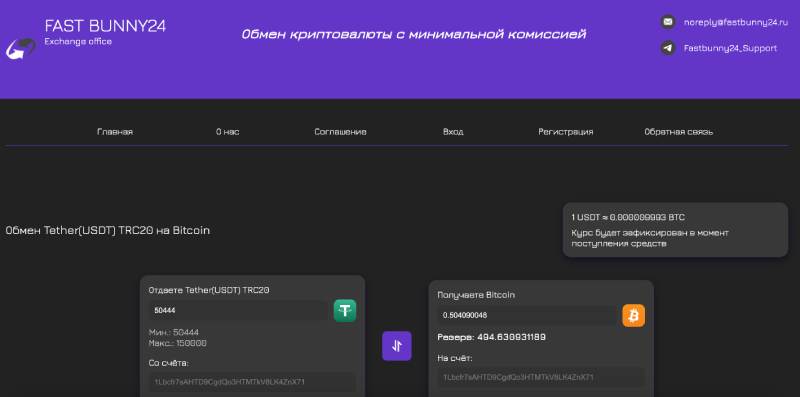800x397 pixels.
Task: Click the Макс.: 150000 text
Action: [x=178, y=343]
